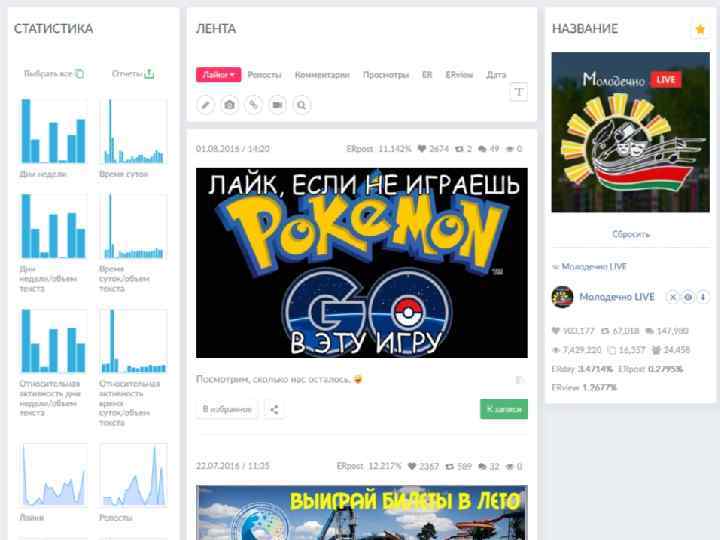720x540 pixels.
Task: Open the Время суток chart thumbnail
Action: [133, 131]
